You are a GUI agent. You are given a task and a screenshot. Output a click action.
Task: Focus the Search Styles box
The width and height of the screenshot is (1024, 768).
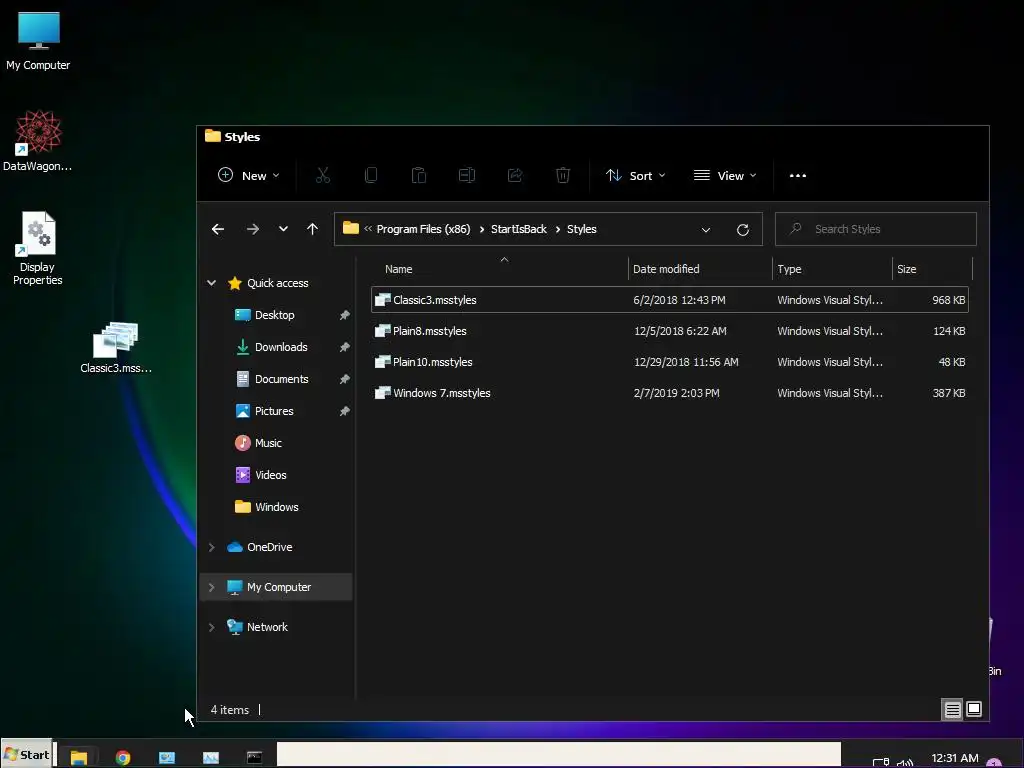[x=875, y=229]
